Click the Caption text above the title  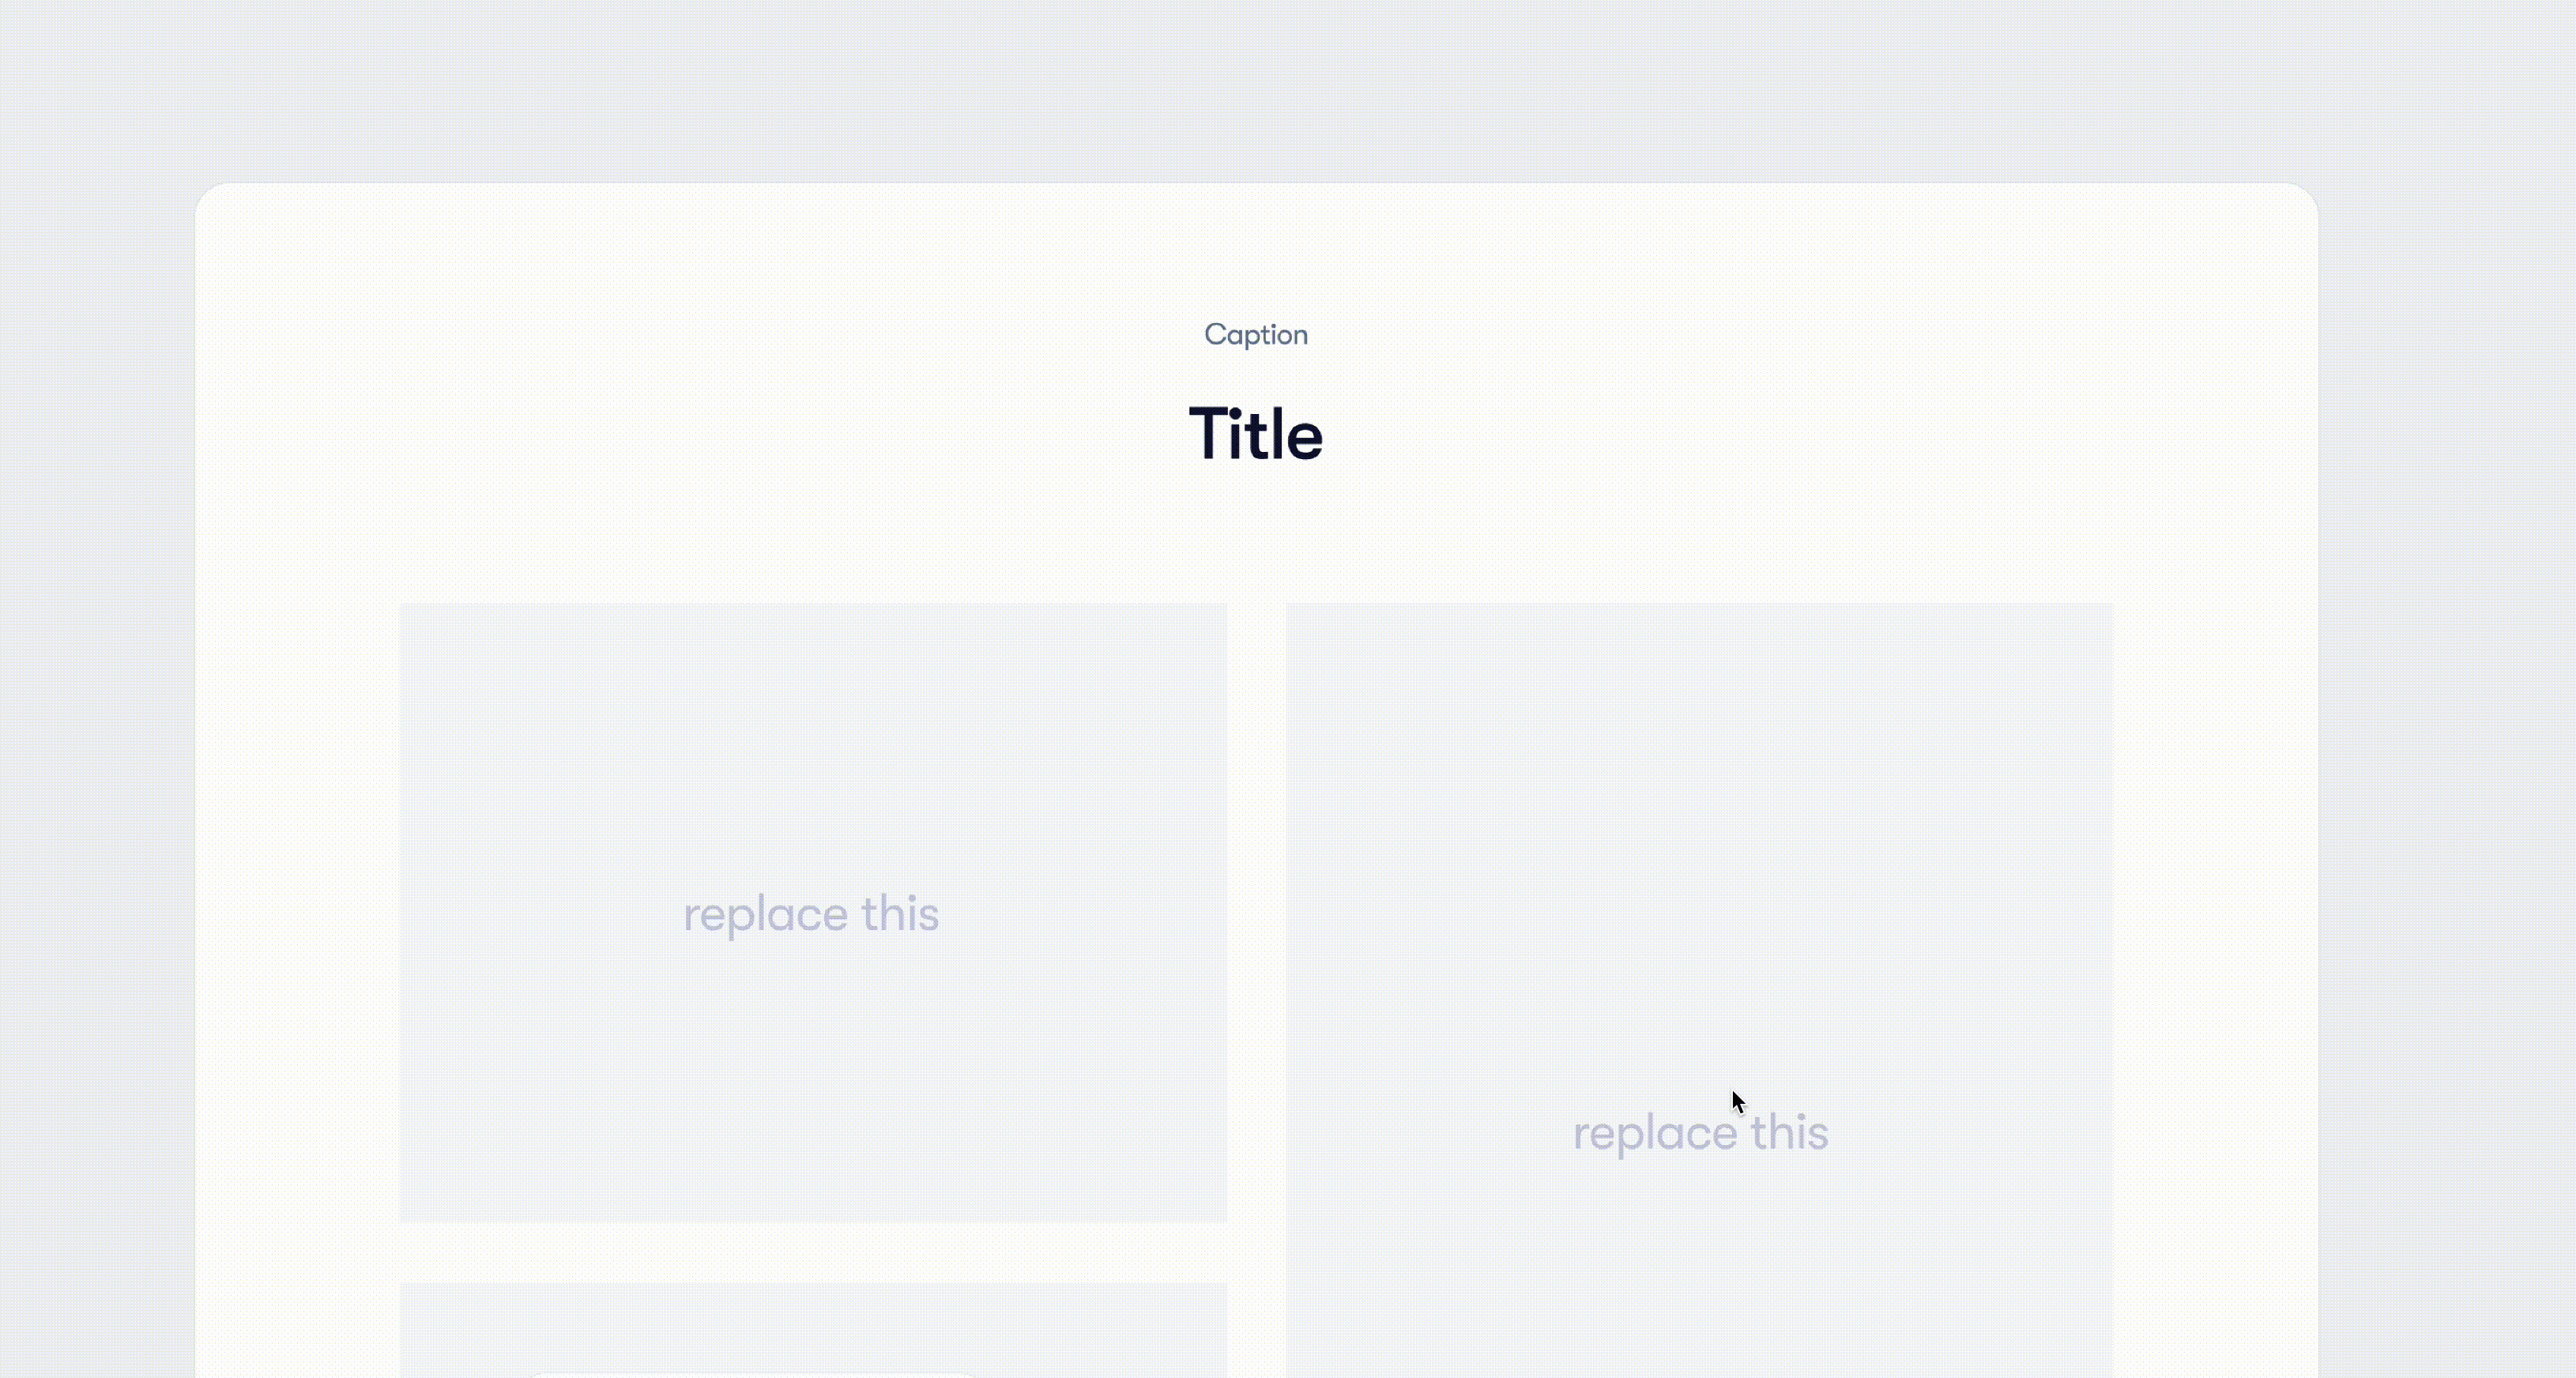(x=1255, y=334)
